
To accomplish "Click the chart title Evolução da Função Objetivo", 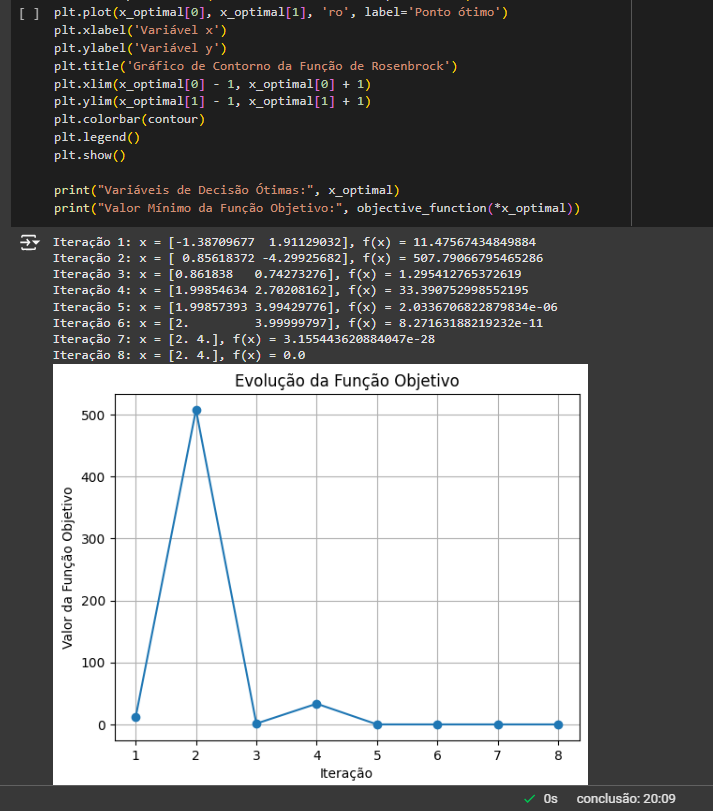I will 346,381.
